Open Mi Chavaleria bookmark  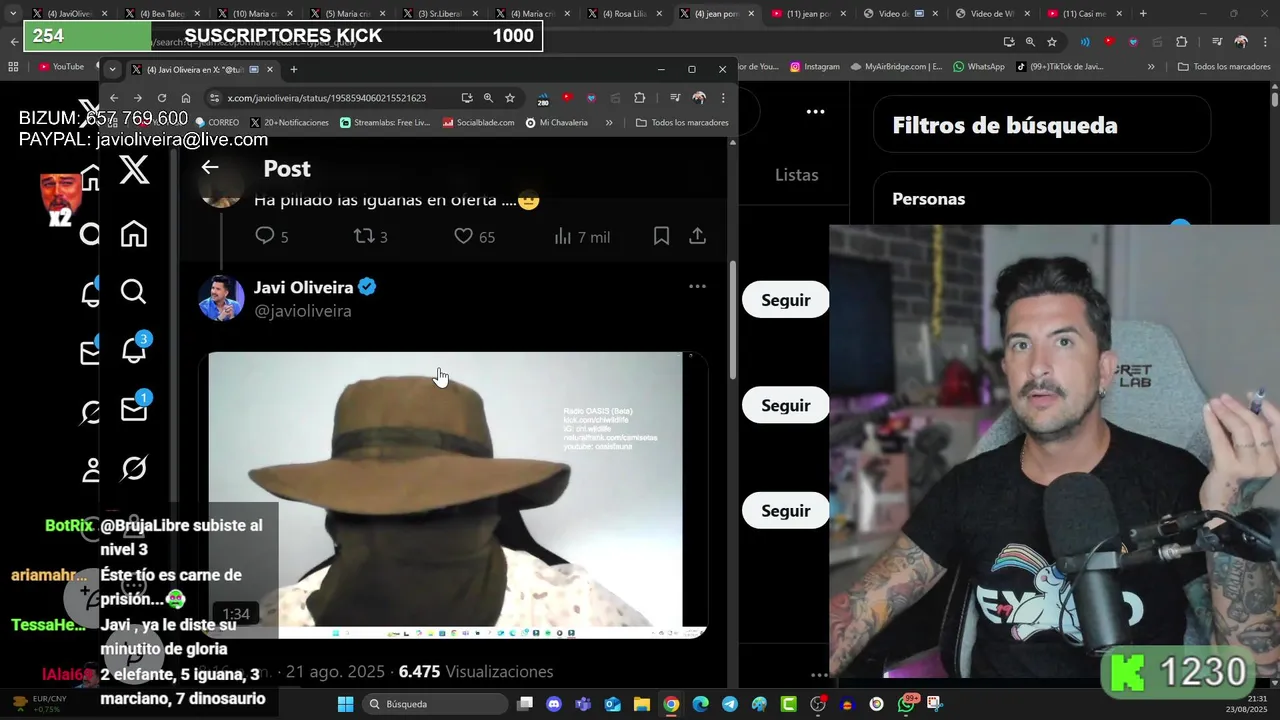pos(557,122)
